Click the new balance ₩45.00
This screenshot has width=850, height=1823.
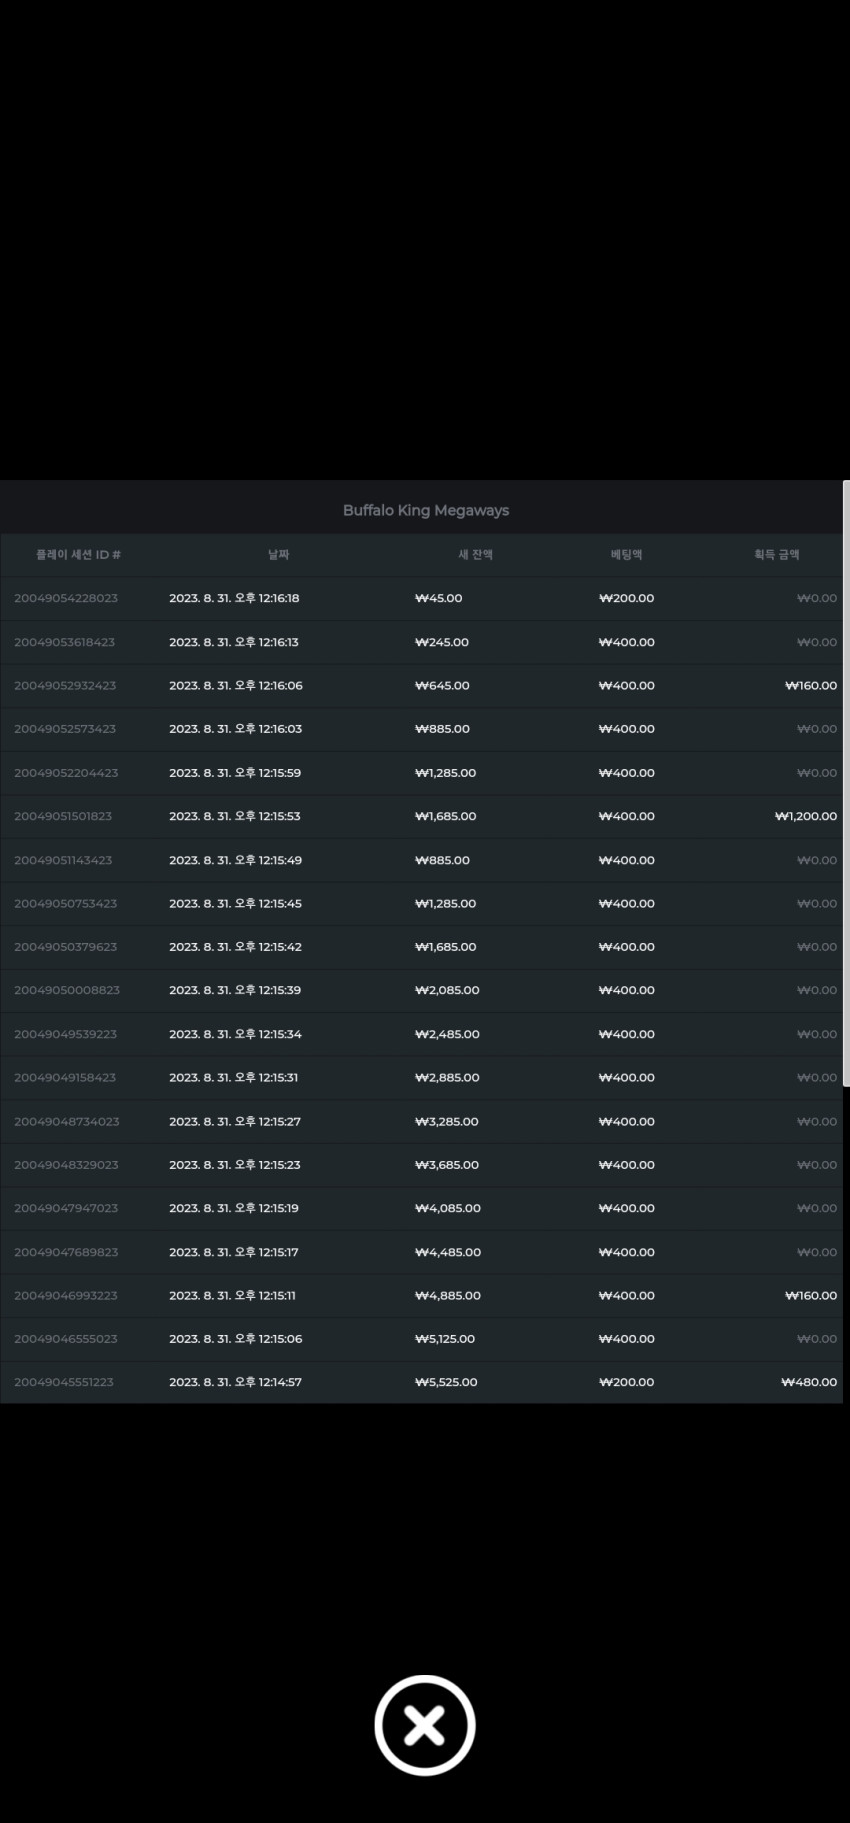439,598
